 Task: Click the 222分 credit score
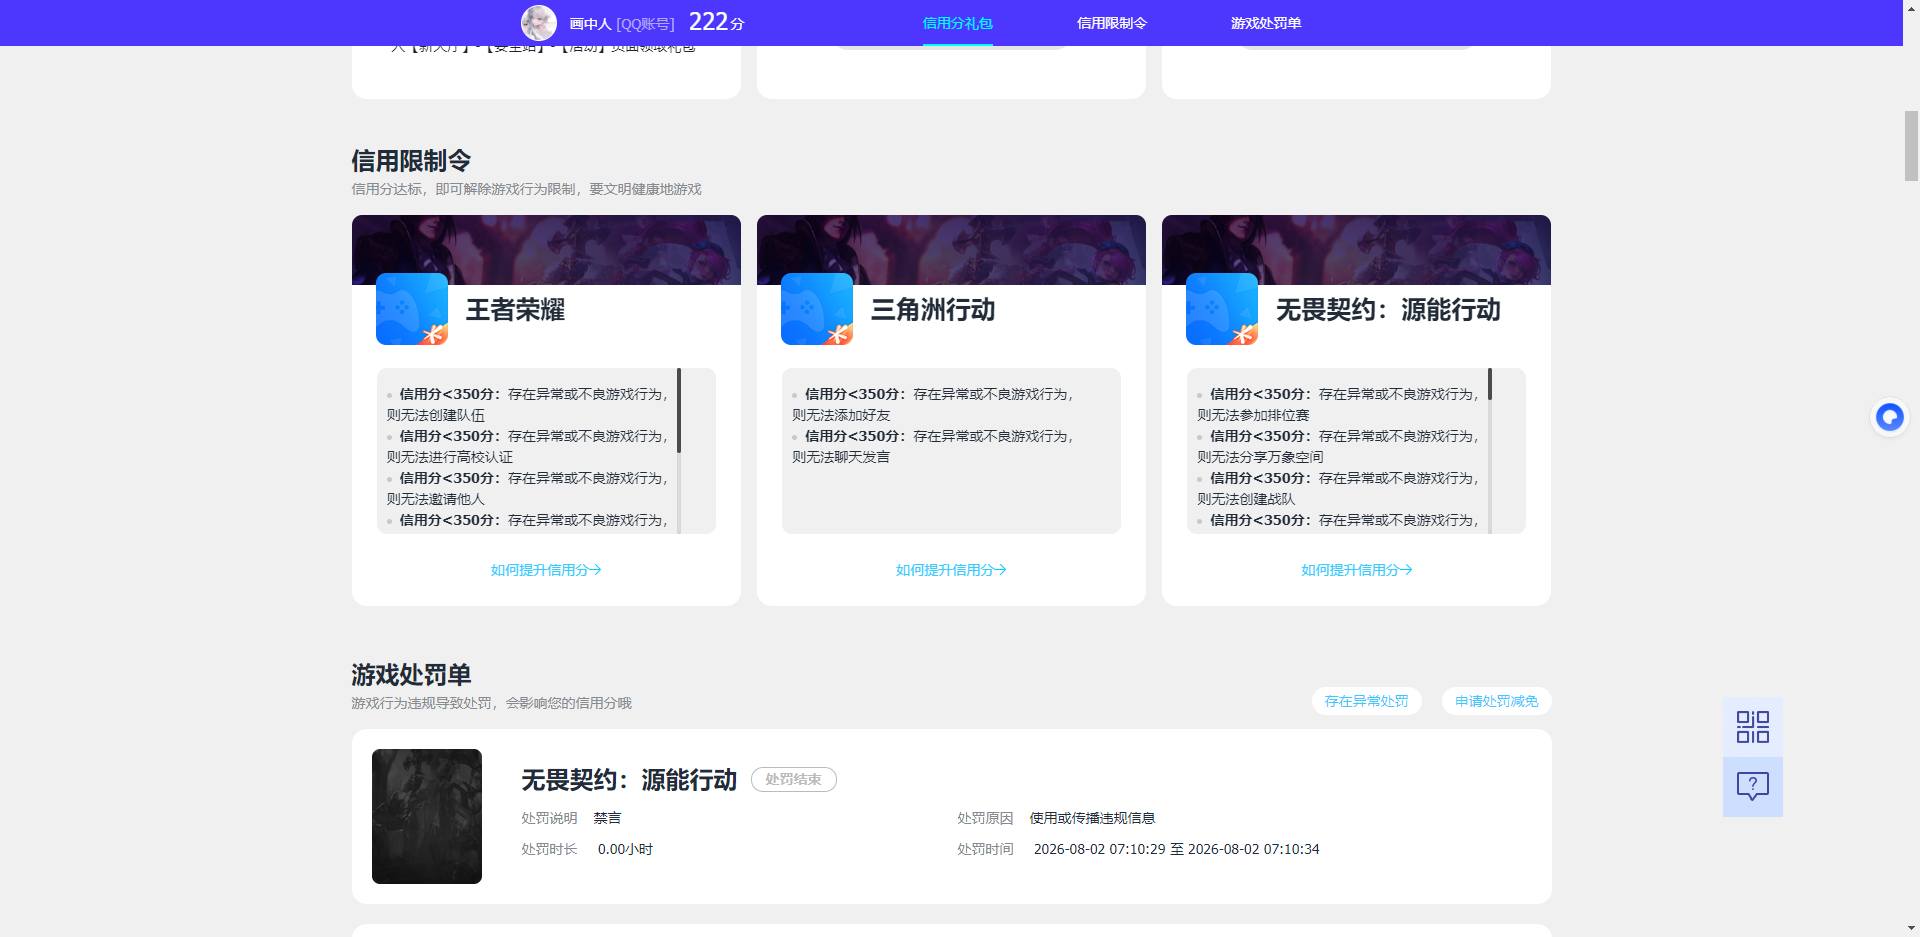coord(716,22)
